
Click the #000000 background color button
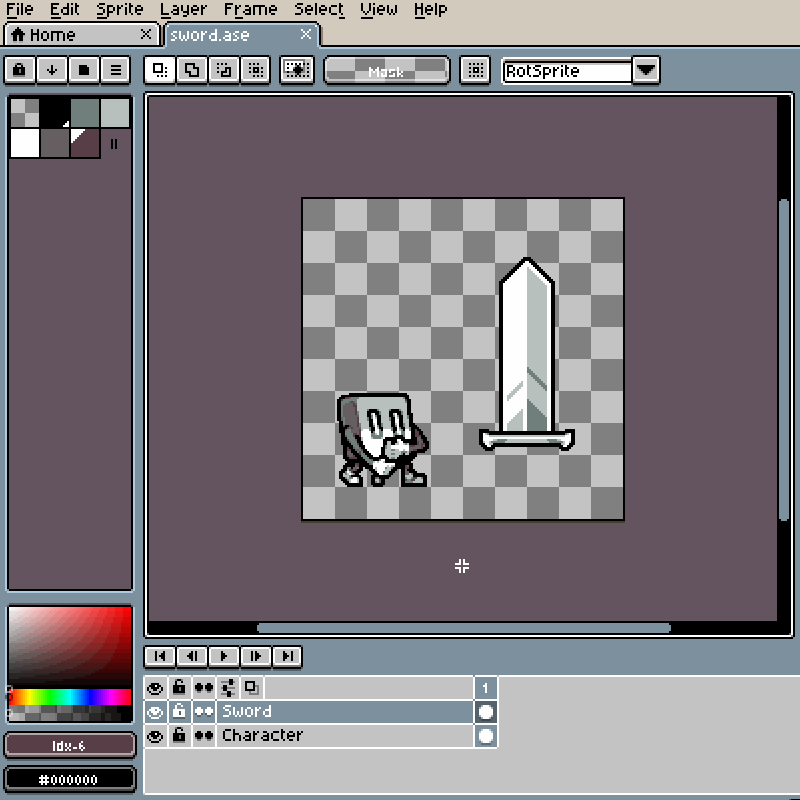click(x=70, y=779)
